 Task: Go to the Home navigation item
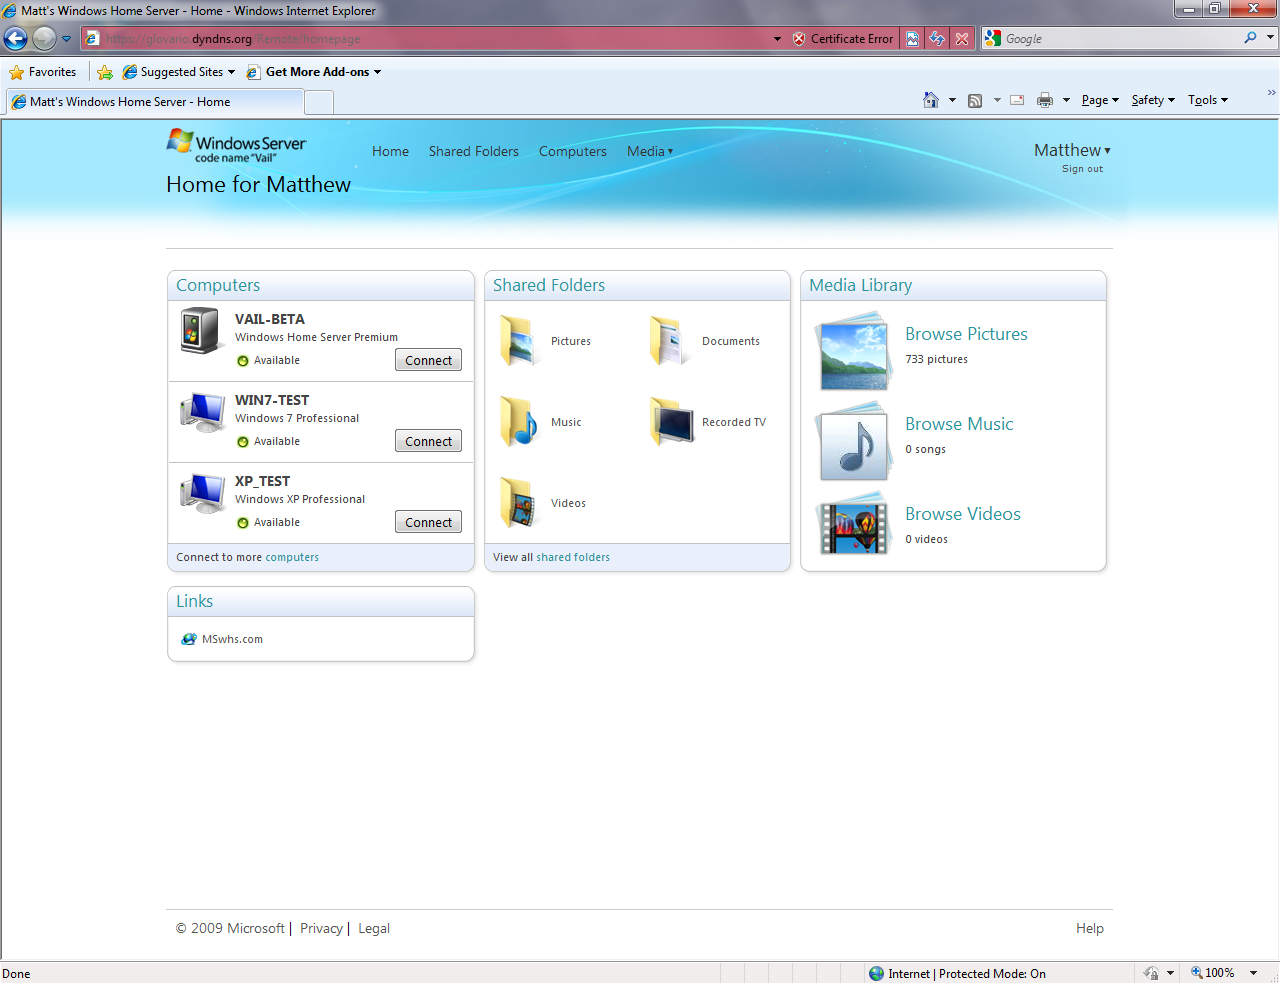point(390,151)
